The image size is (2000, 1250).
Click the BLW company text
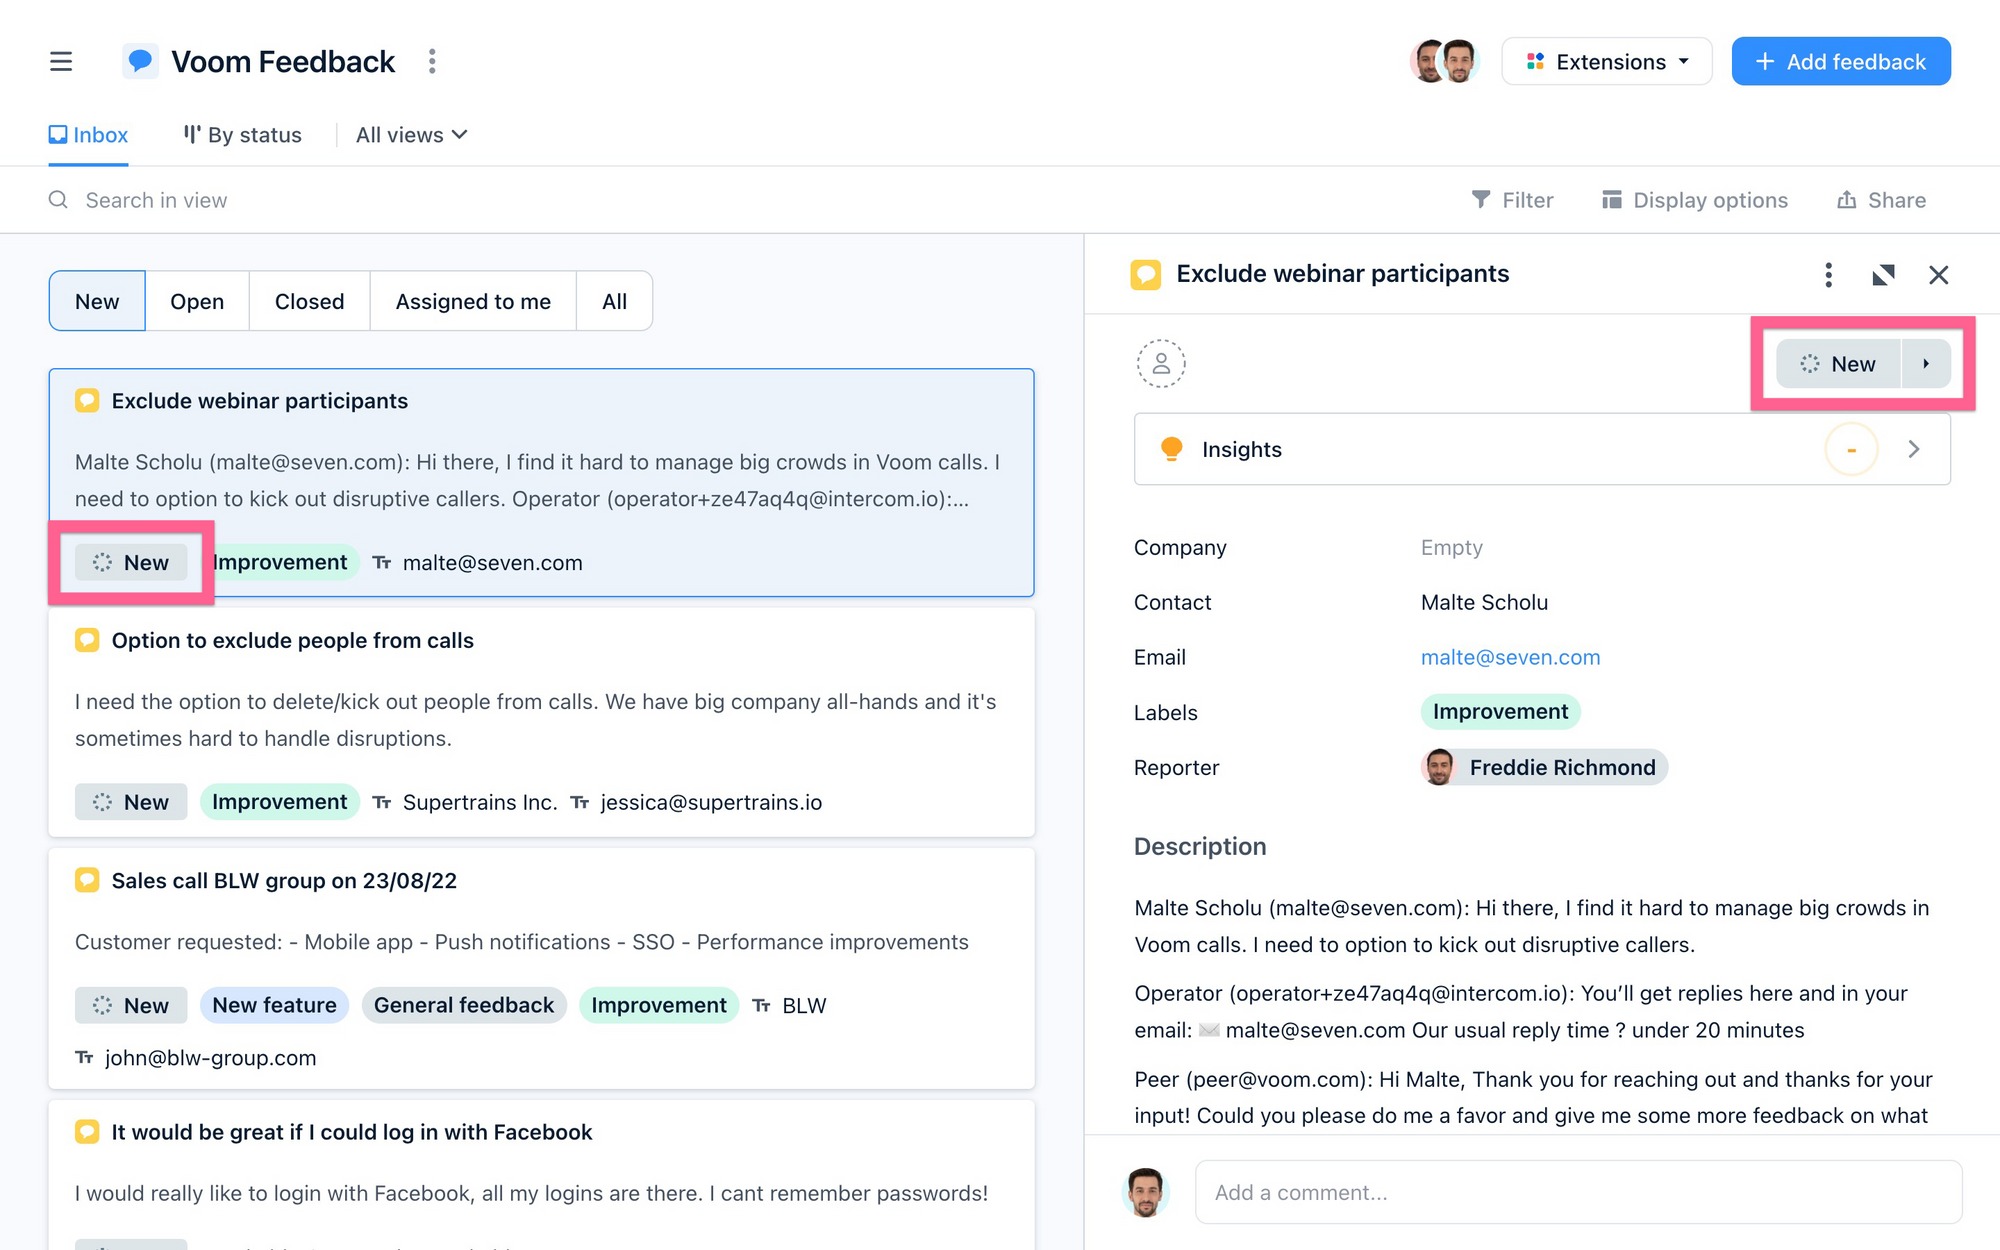click(804, 1006)
